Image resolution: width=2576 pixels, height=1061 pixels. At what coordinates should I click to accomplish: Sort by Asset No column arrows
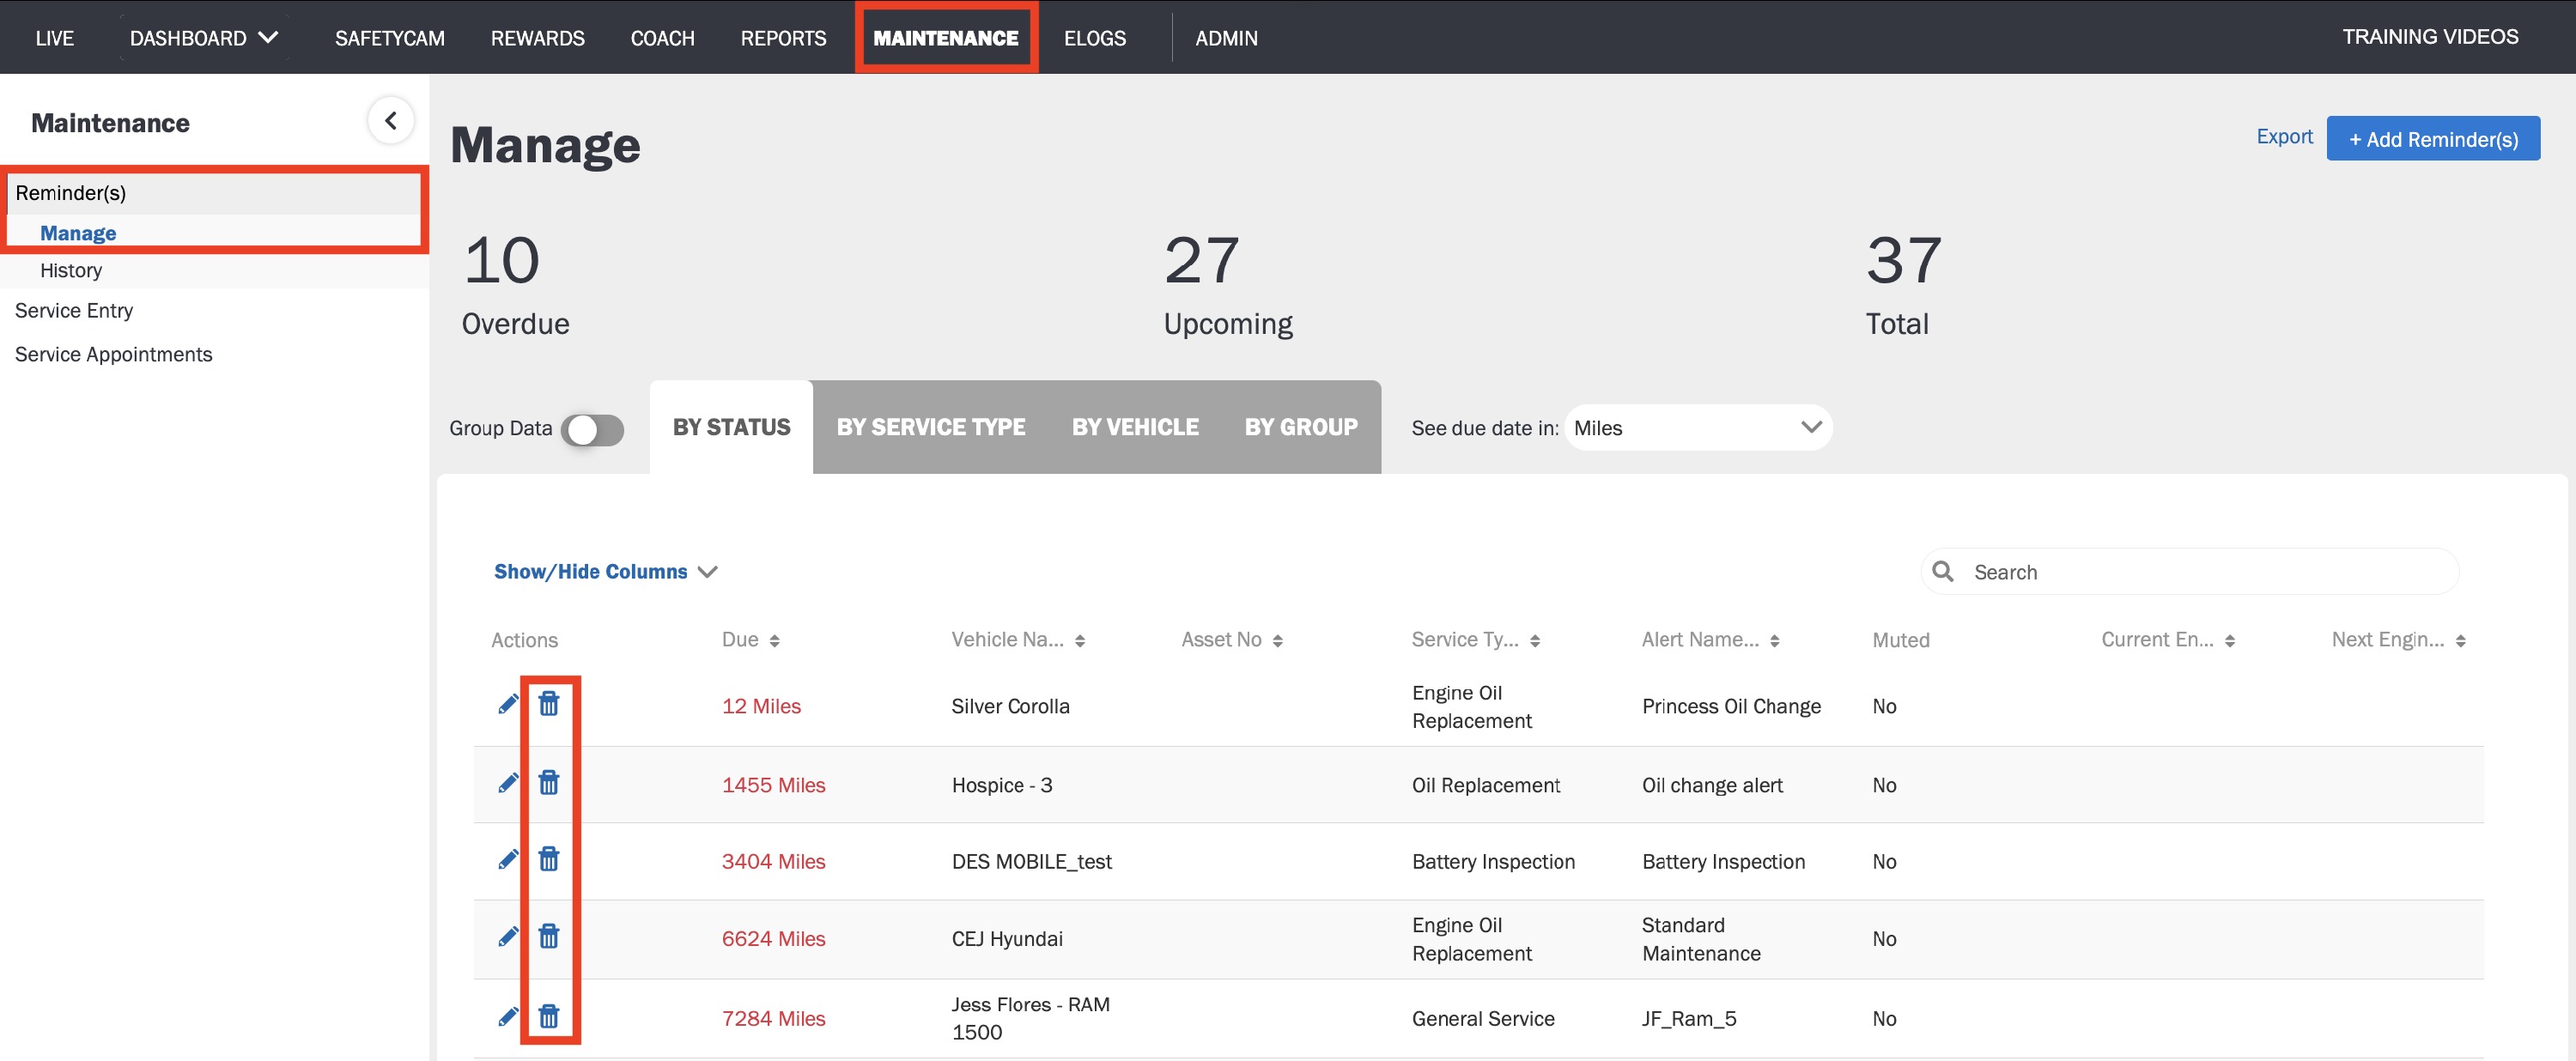coord(1278,641)
